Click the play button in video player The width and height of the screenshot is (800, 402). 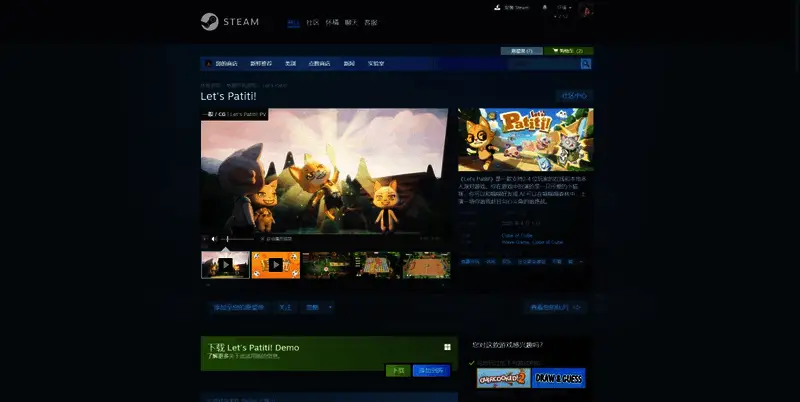click(x=205, y=239)
